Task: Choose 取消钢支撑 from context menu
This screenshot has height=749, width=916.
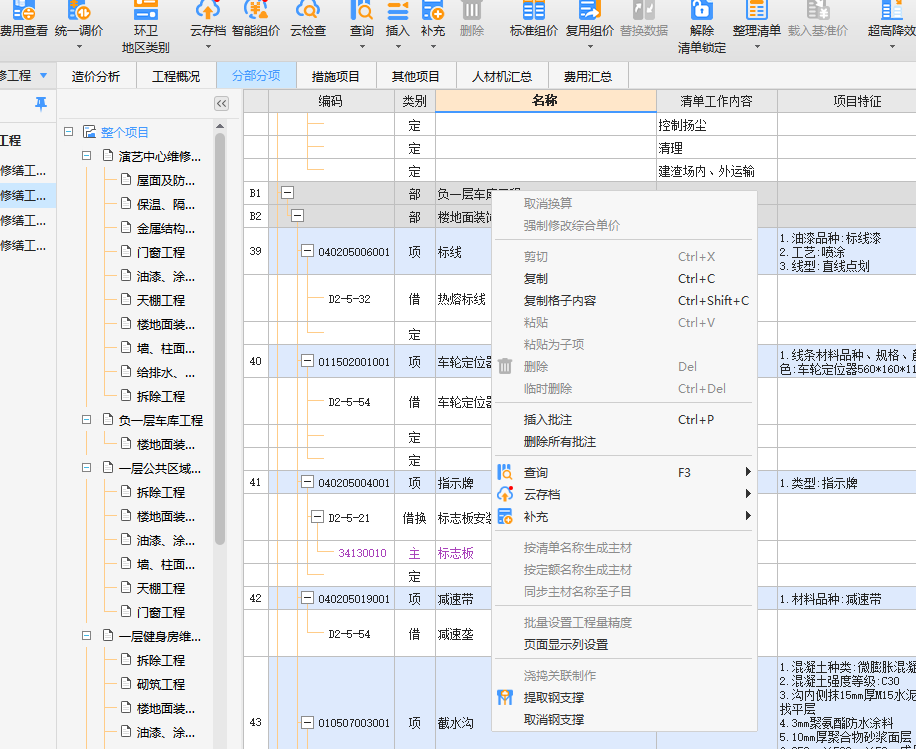Action: 624,720
